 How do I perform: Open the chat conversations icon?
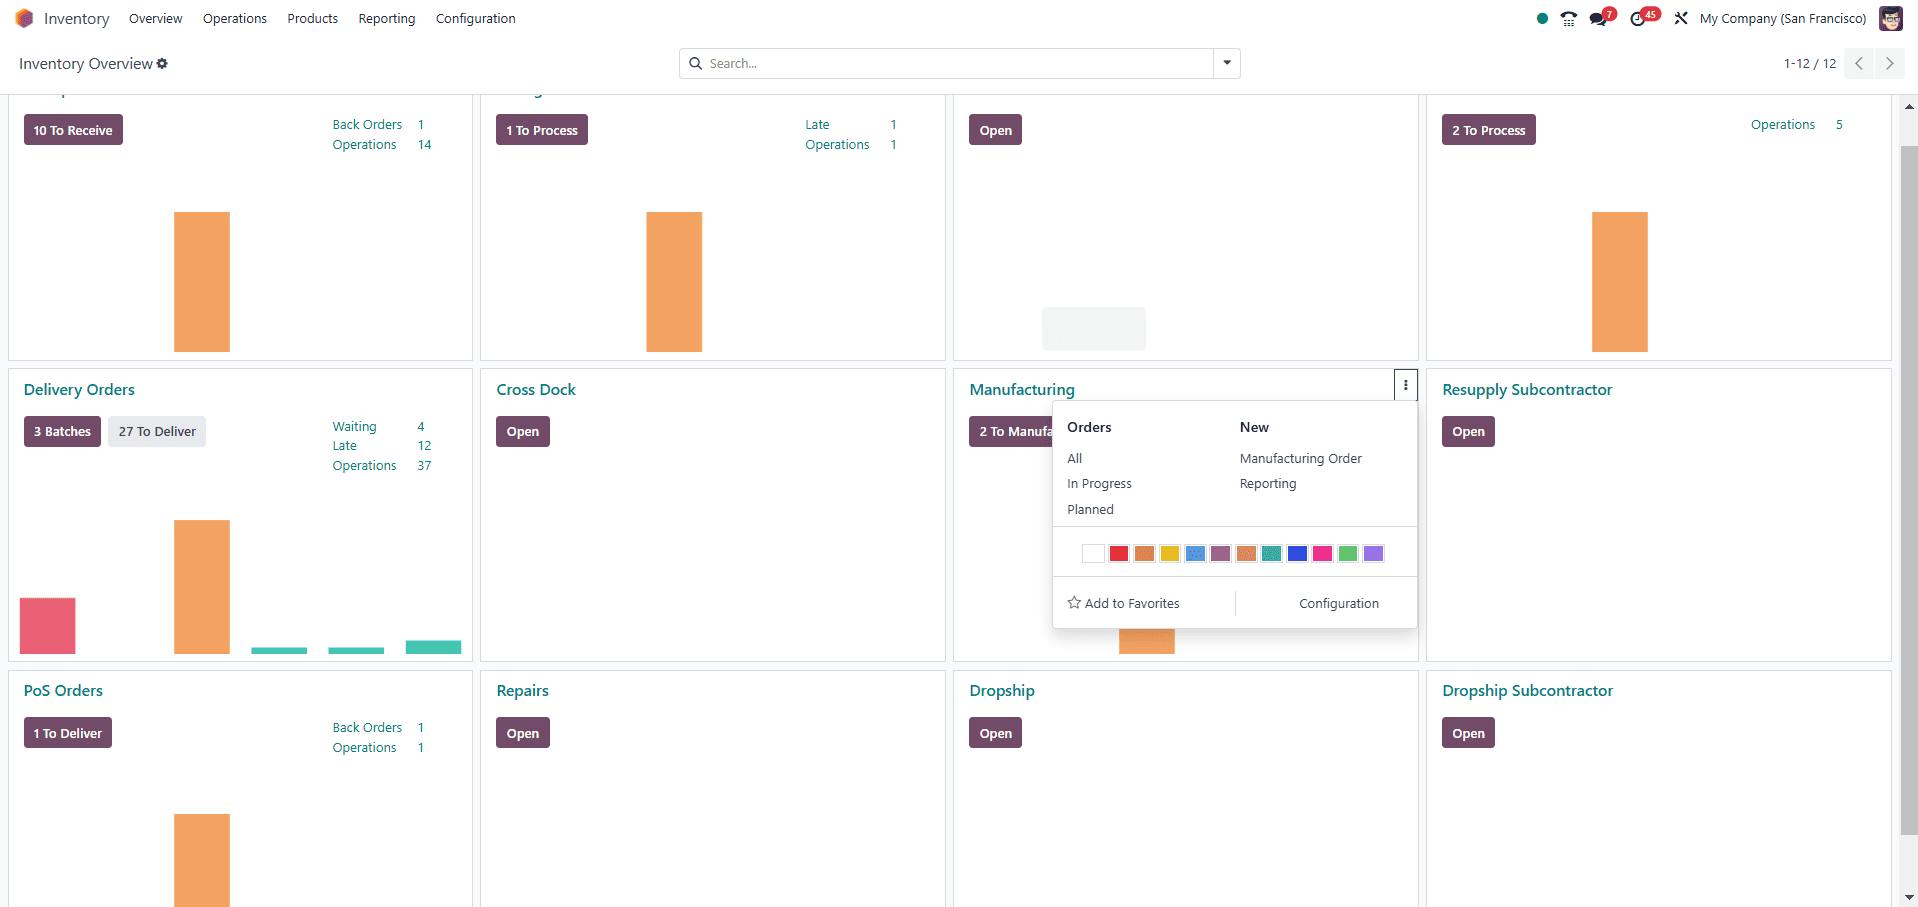pyautogui.click(x=1599, y=19)
